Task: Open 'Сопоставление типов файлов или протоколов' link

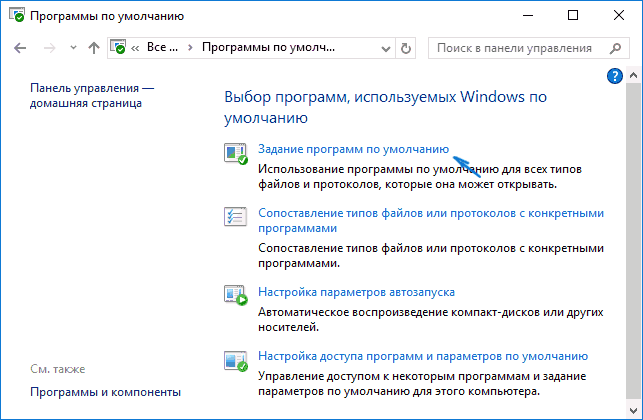Action: [x=431, y=220]
